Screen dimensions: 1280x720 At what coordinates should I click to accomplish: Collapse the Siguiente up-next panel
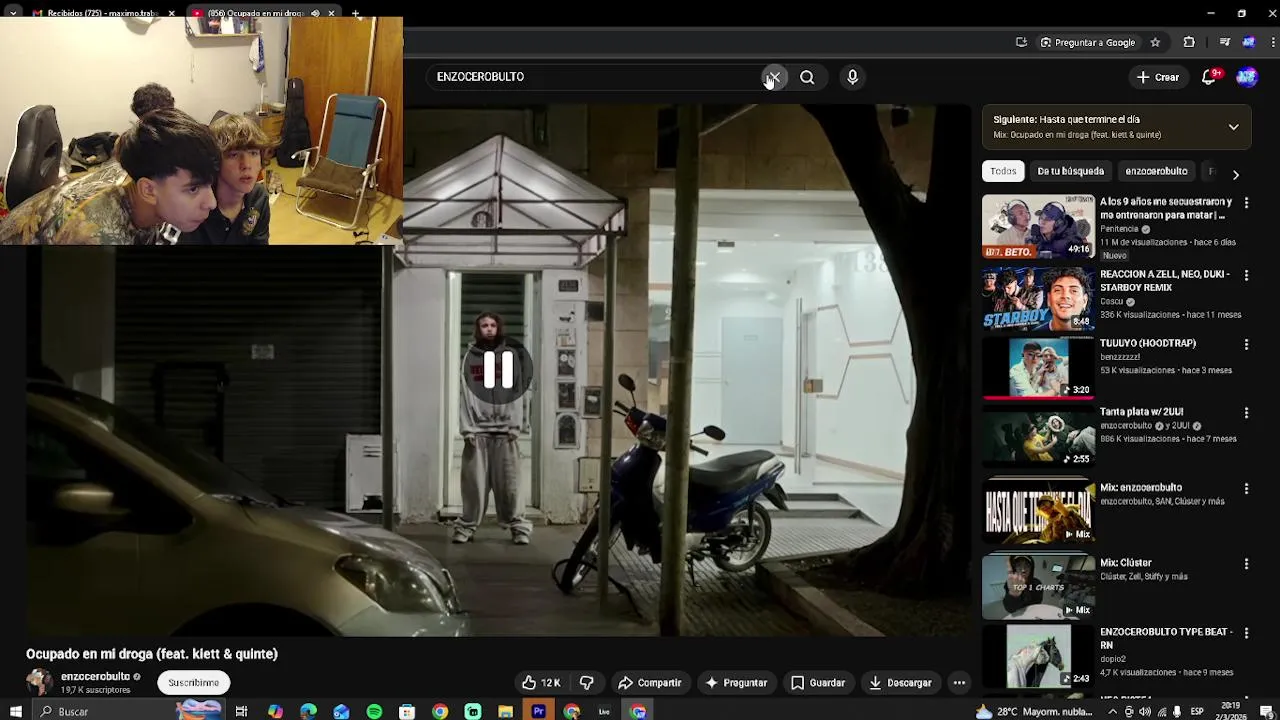pos(1233,127)
